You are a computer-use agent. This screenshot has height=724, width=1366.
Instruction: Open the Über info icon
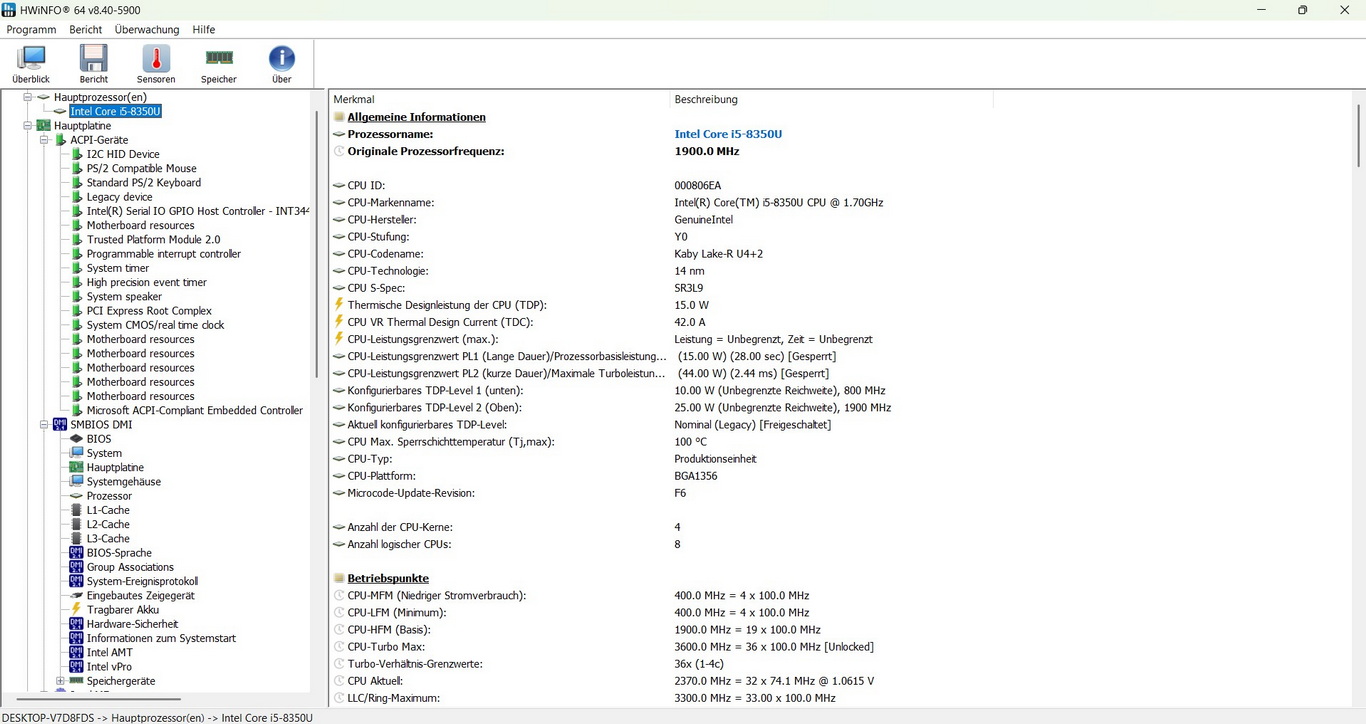pyautogui.click(x=282, y=64)
